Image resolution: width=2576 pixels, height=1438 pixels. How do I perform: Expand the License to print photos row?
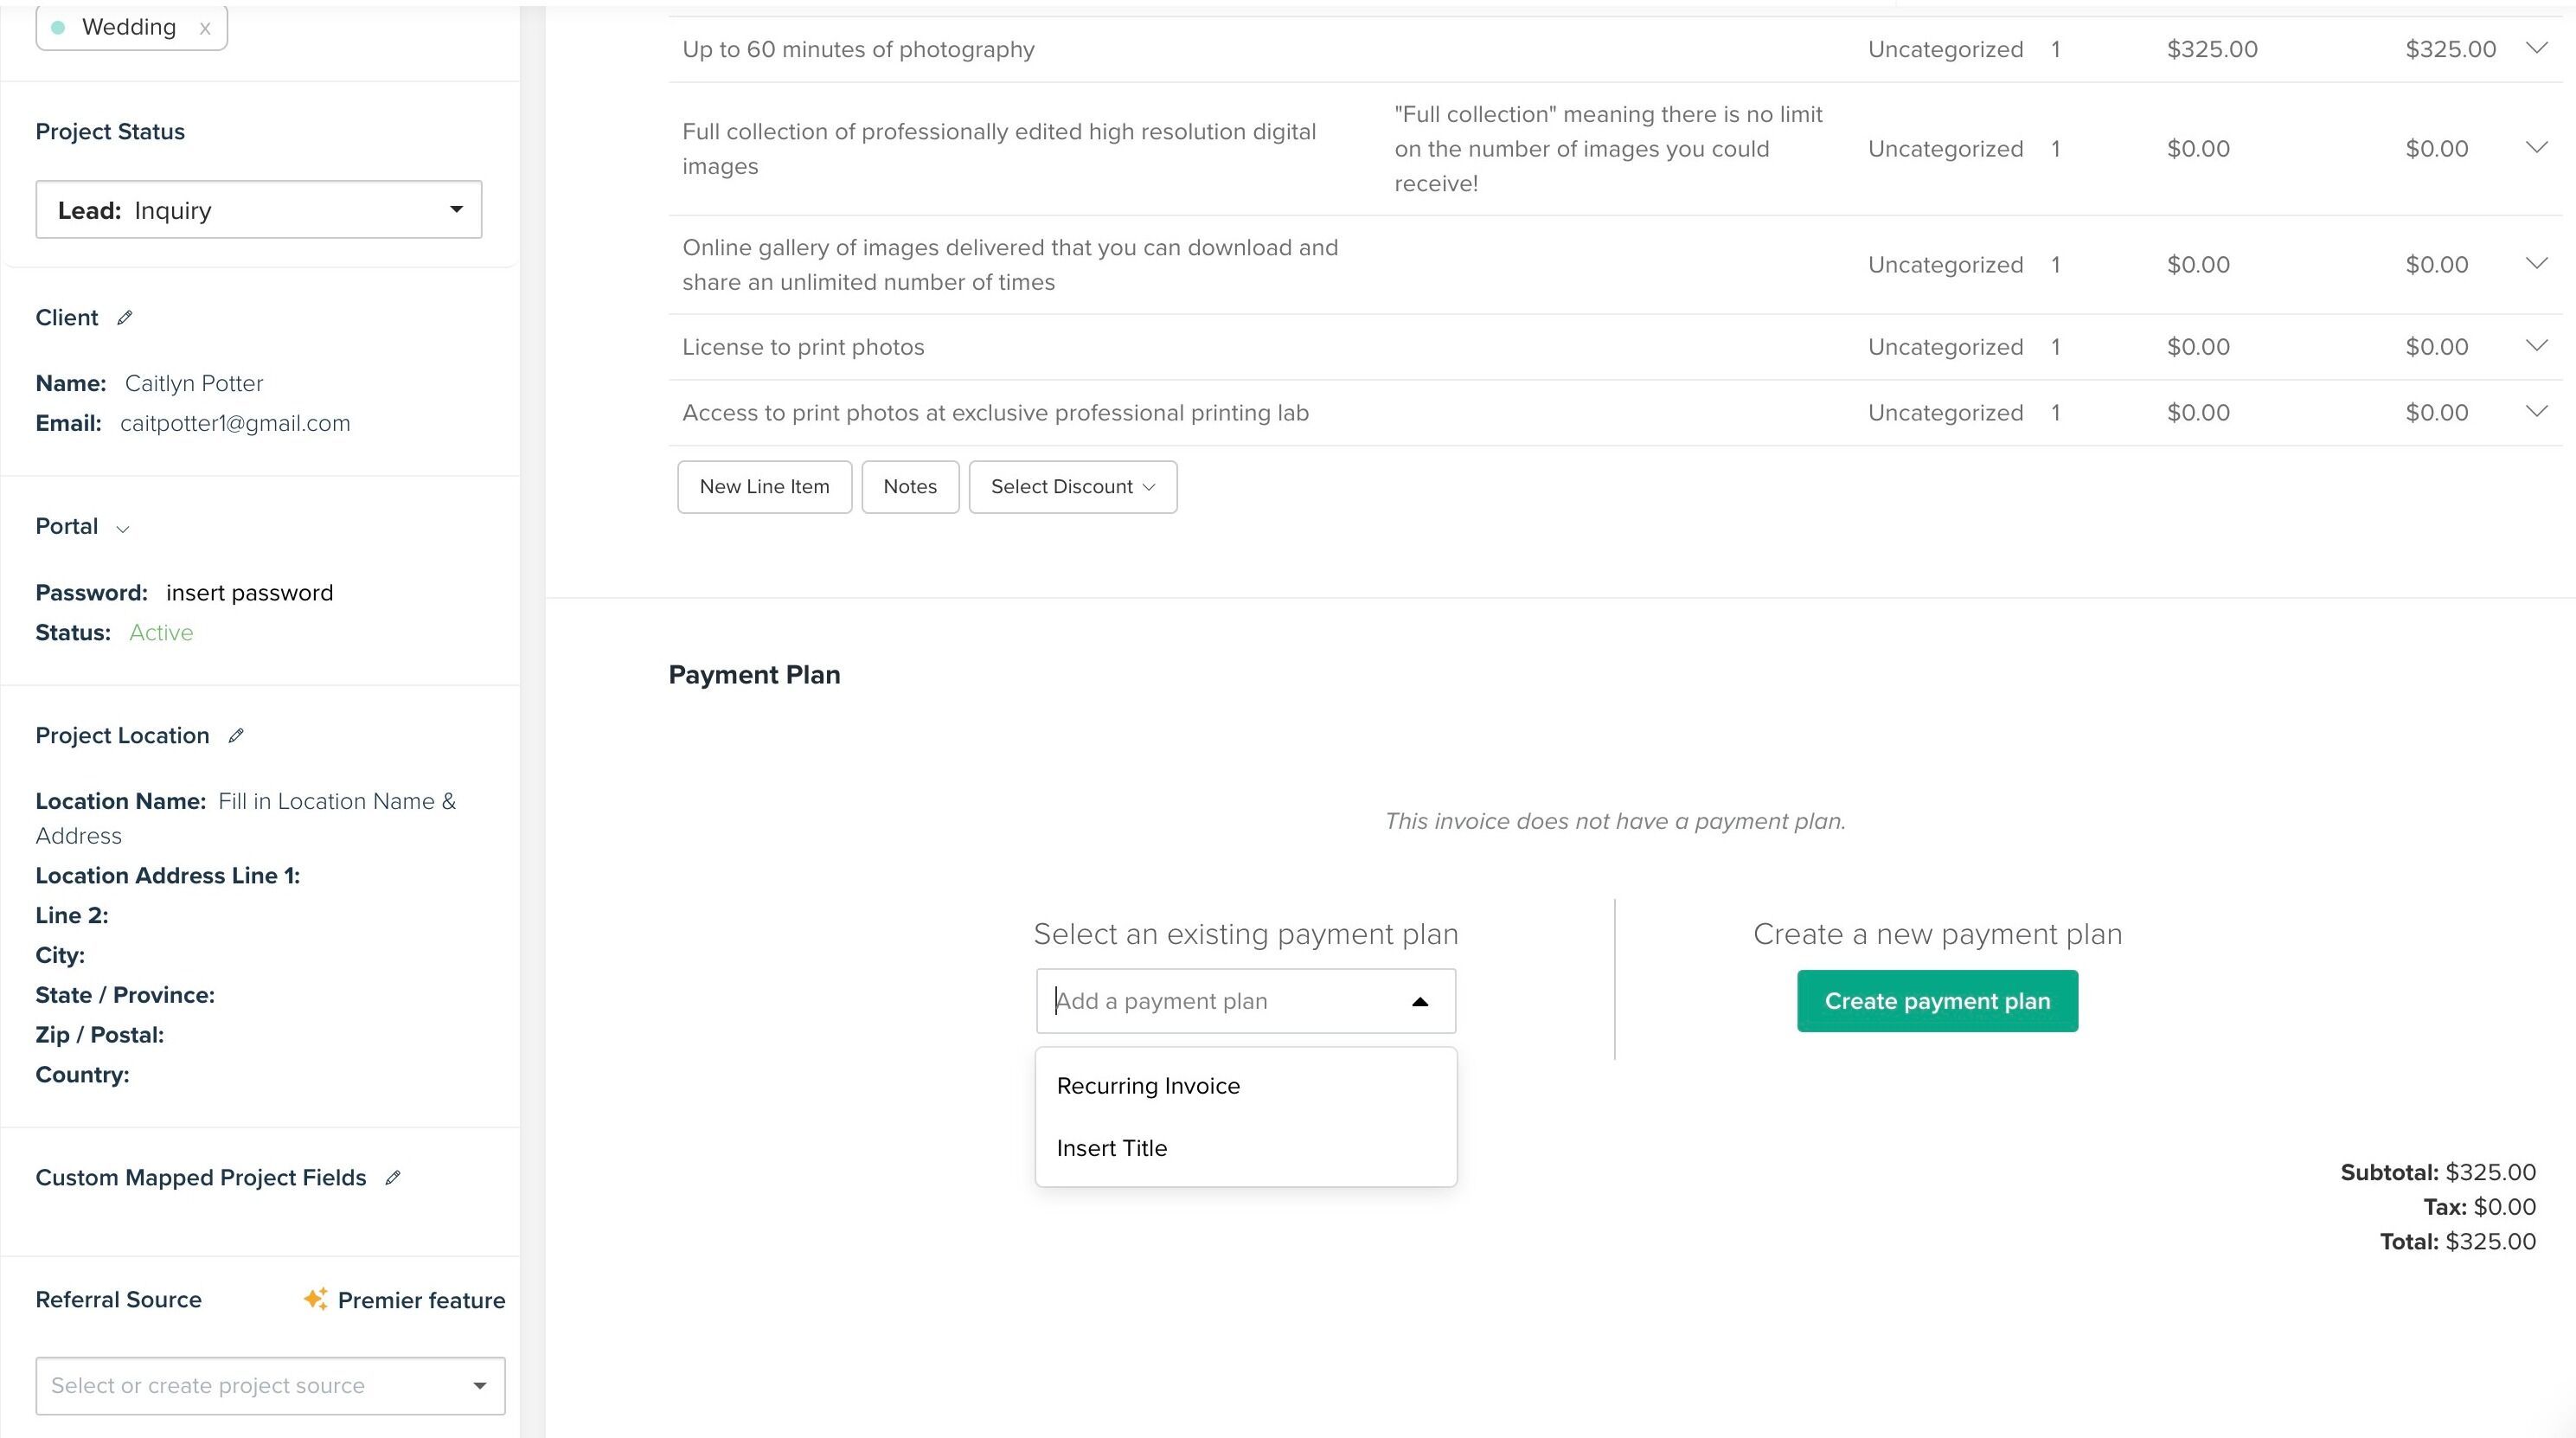point(2536,346)
